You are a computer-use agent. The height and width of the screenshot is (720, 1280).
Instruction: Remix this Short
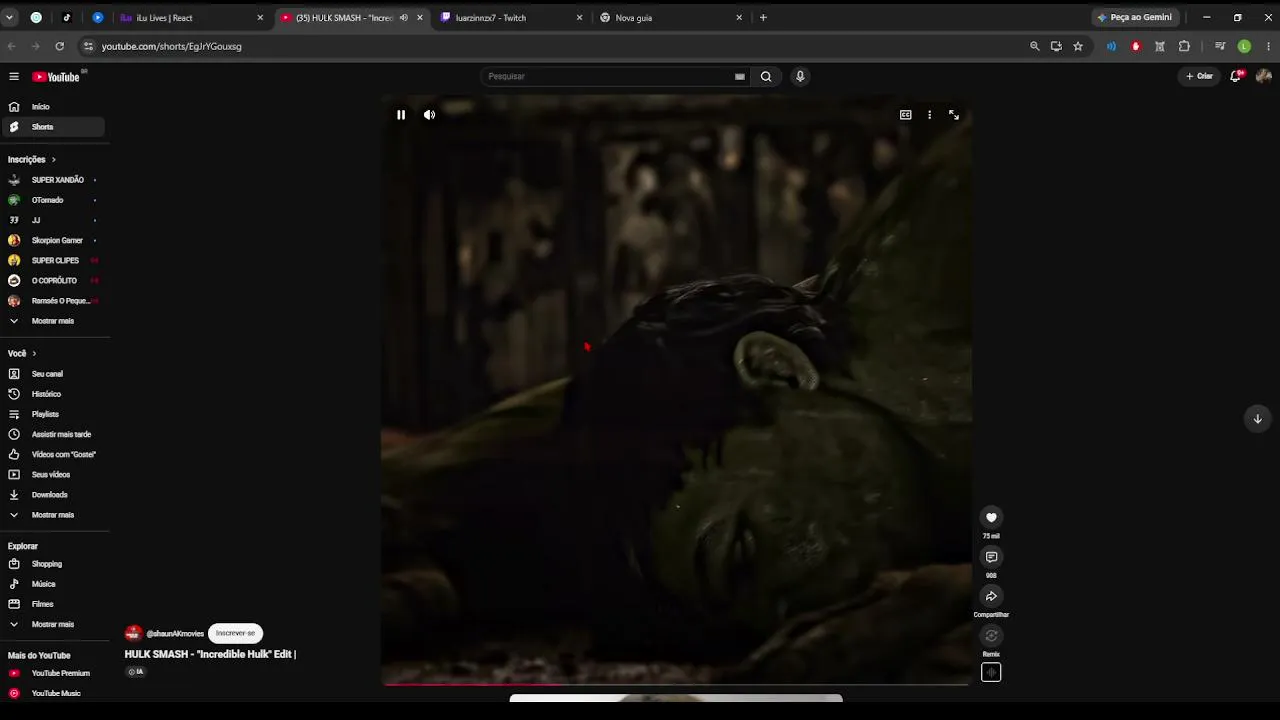click(991, 635)
